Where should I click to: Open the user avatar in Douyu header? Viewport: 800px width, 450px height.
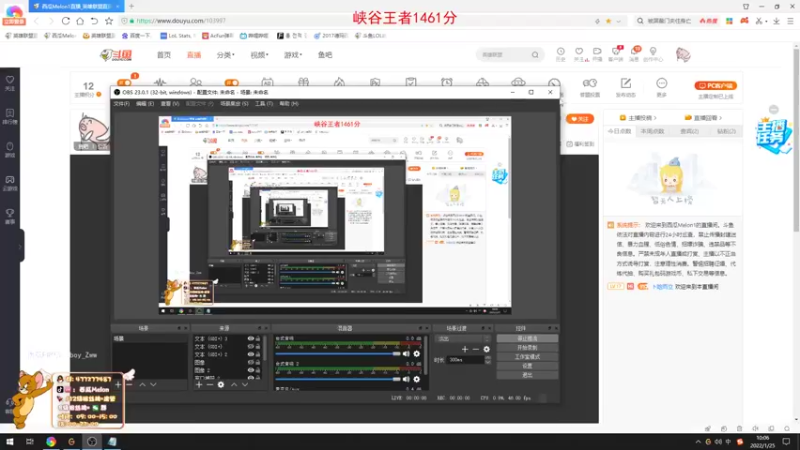pos(683,55)
